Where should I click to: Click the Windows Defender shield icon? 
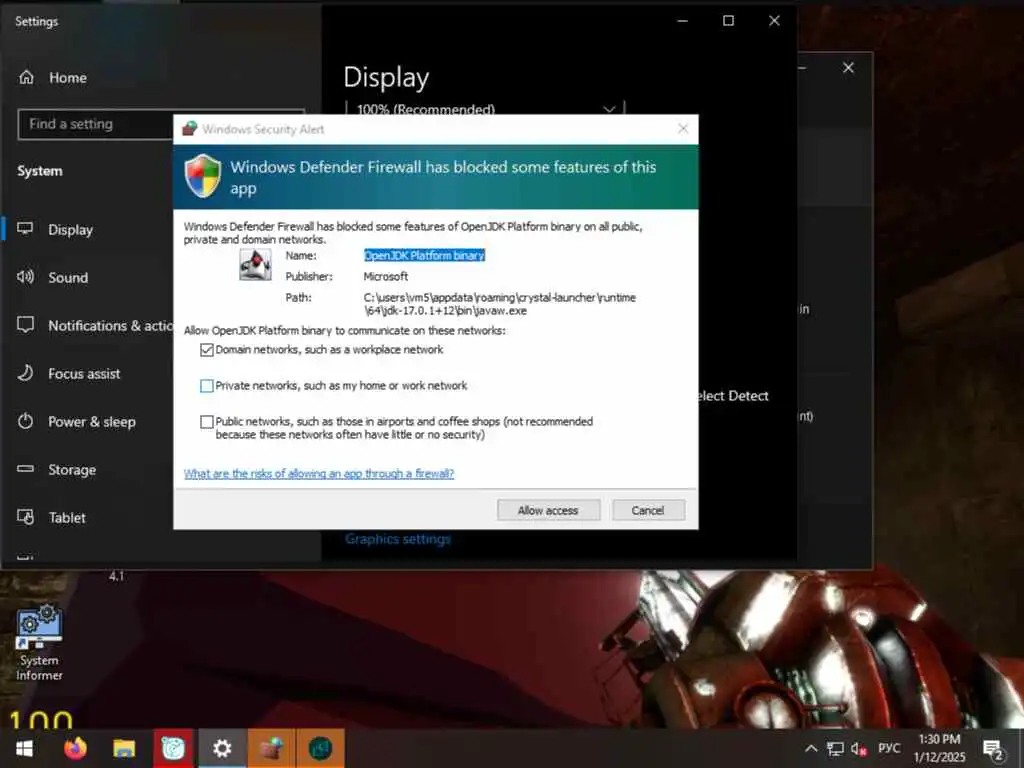[203, 176]
